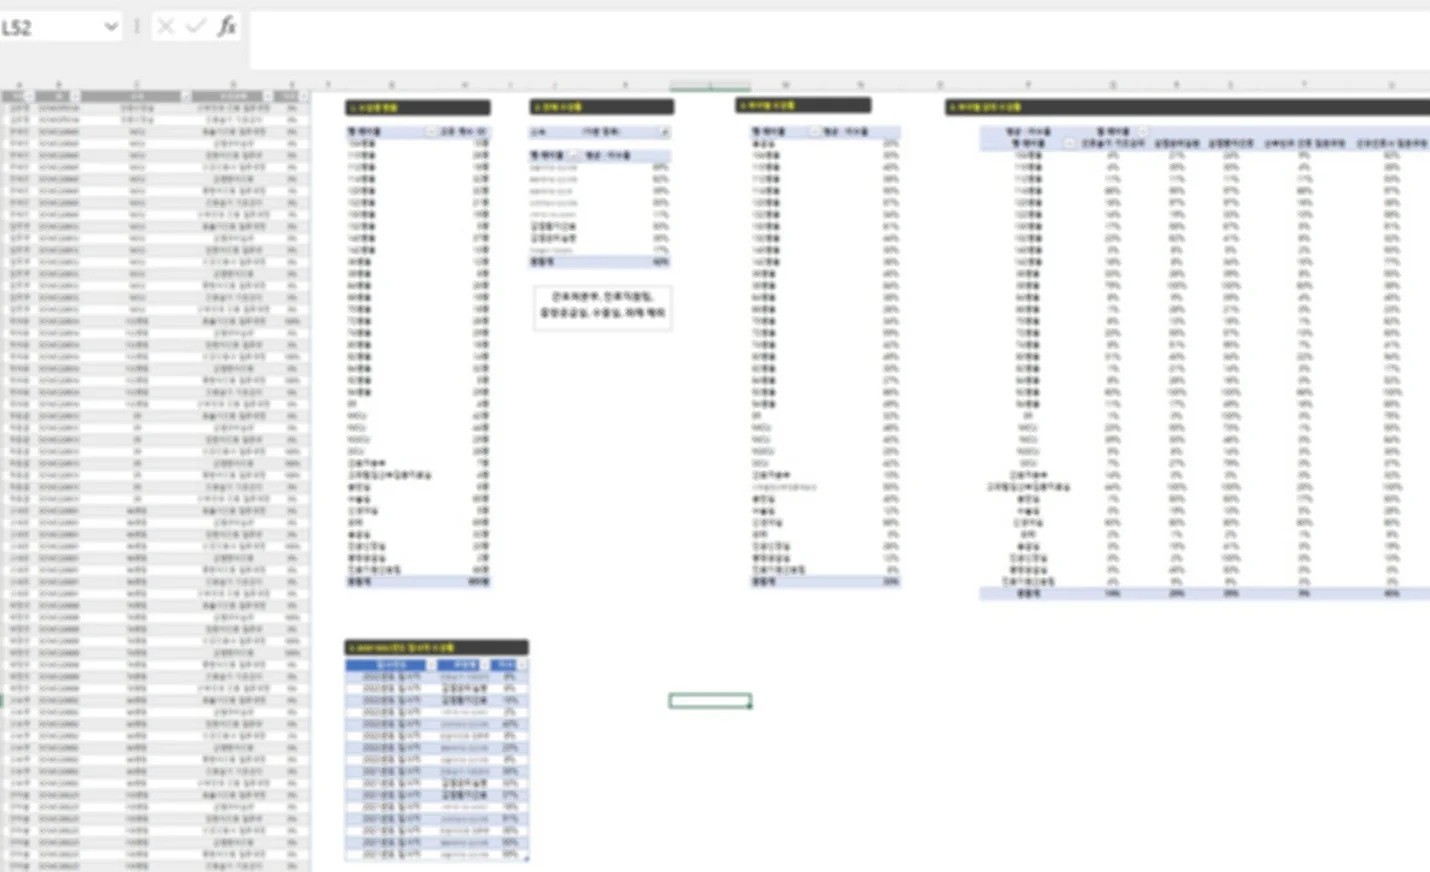1430x872 pixels.
Task: Open third column filter of bottom blue table
Action: [521, 665]
